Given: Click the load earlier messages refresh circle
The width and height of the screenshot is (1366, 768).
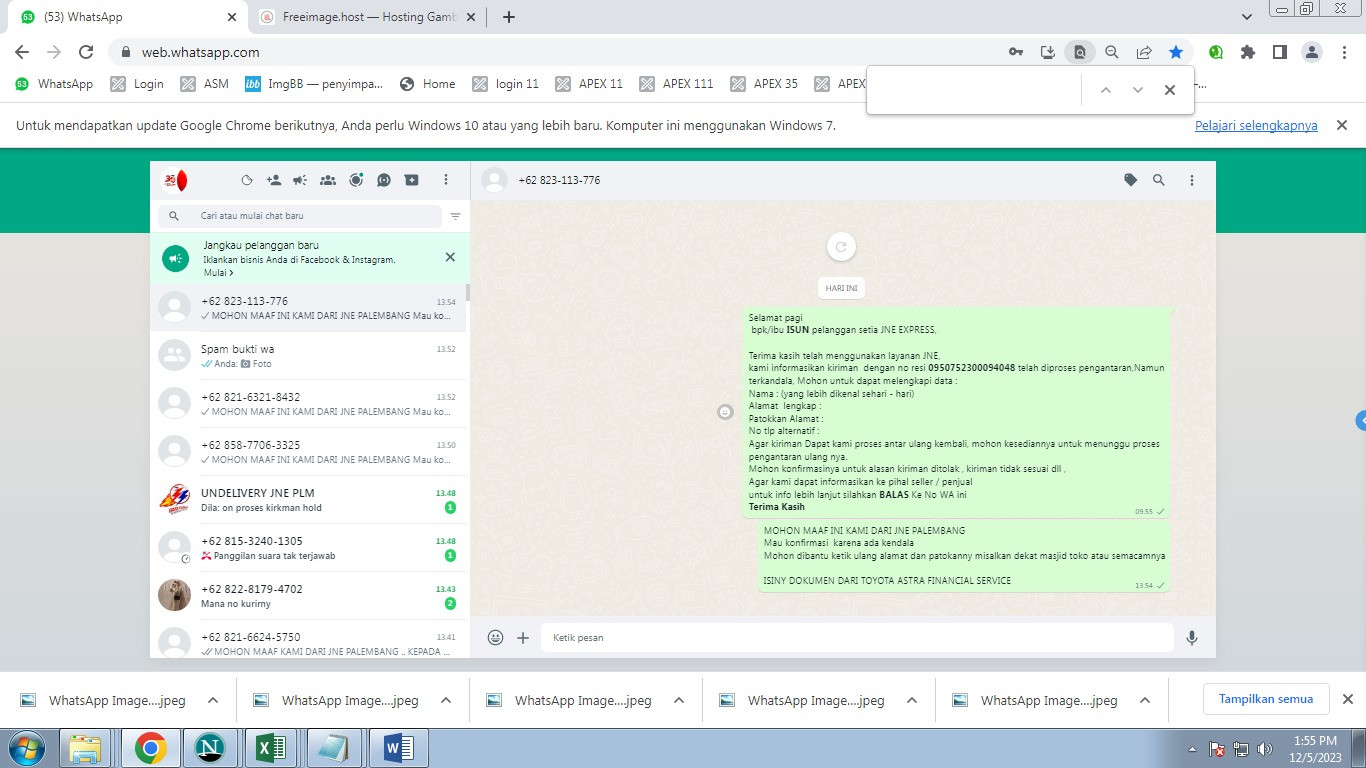Looking at the screenshot, I should (x=841, y=247).
